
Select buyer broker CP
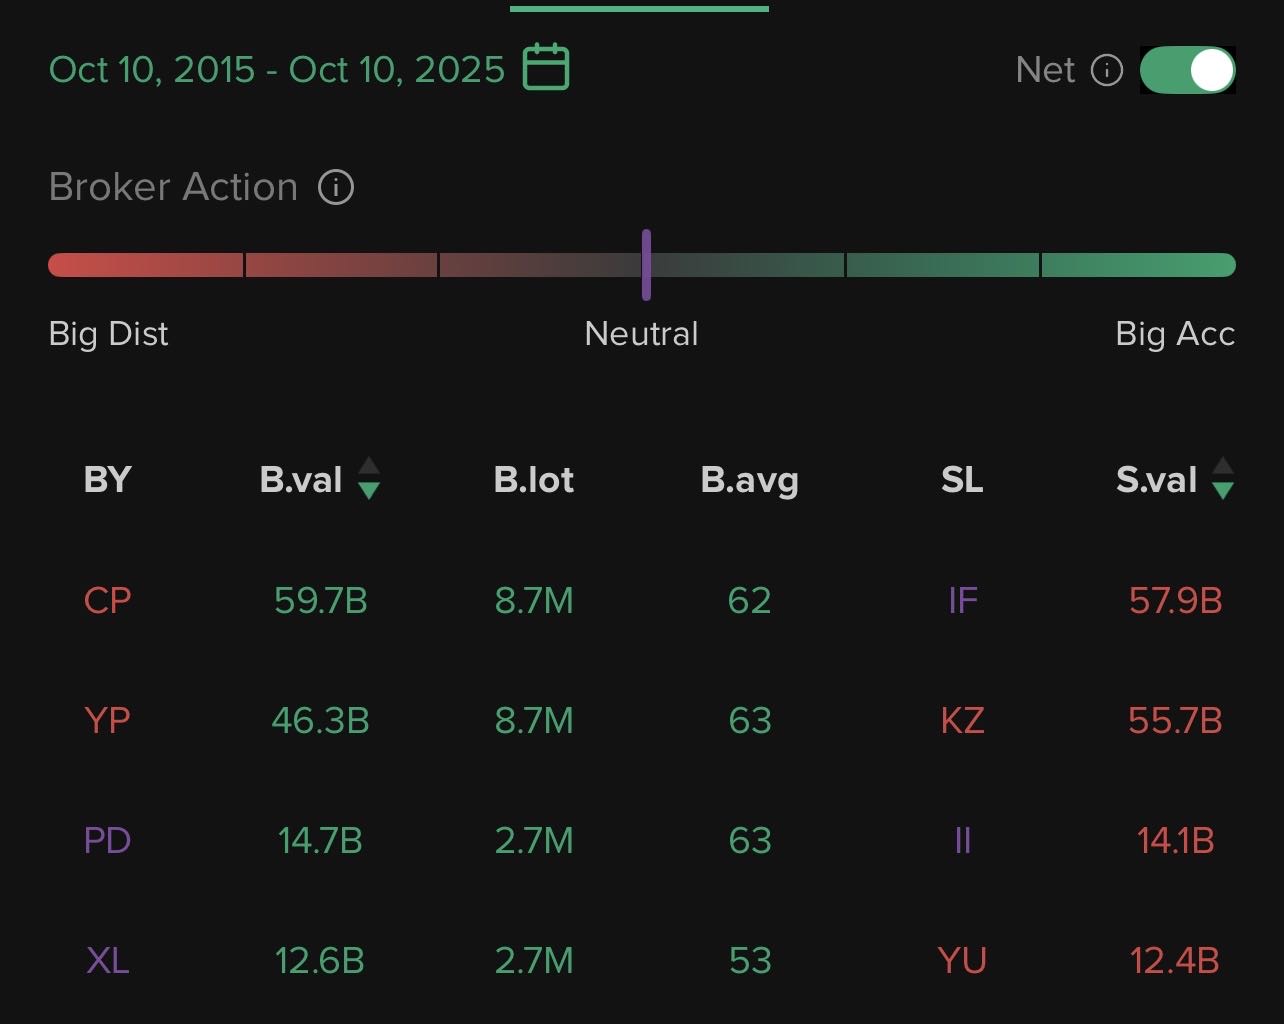[x=107, y=600]
